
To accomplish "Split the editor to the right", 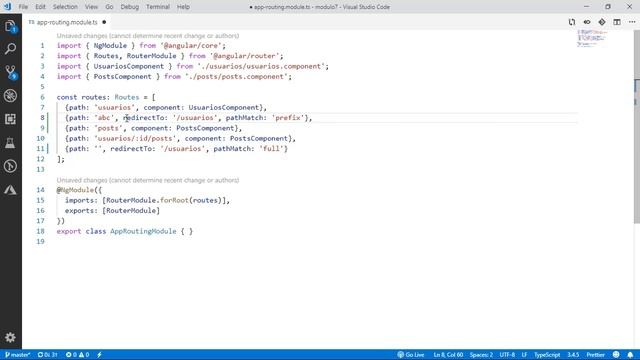I will [x=617, y=22].
